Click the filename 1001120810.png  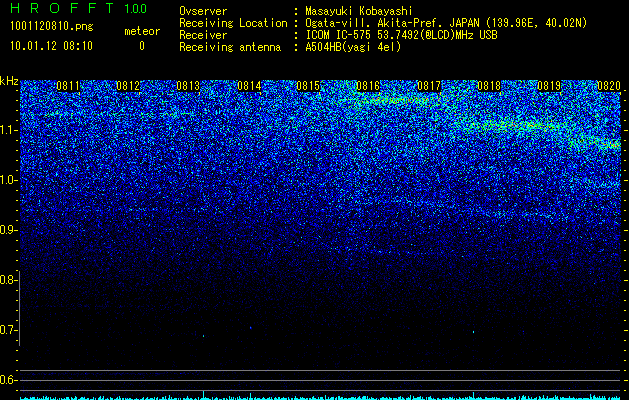coord(52,26)
